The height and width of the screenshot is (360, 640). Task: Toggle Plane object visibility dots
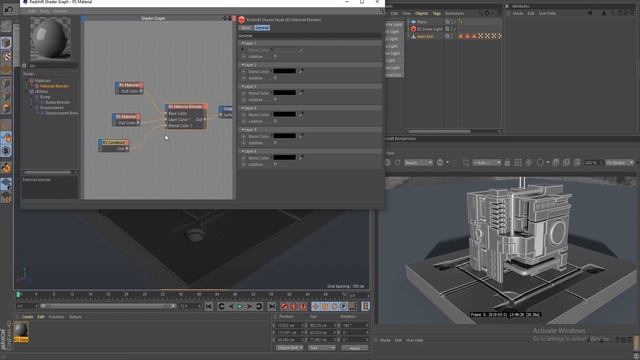click(x=452, y=22)
